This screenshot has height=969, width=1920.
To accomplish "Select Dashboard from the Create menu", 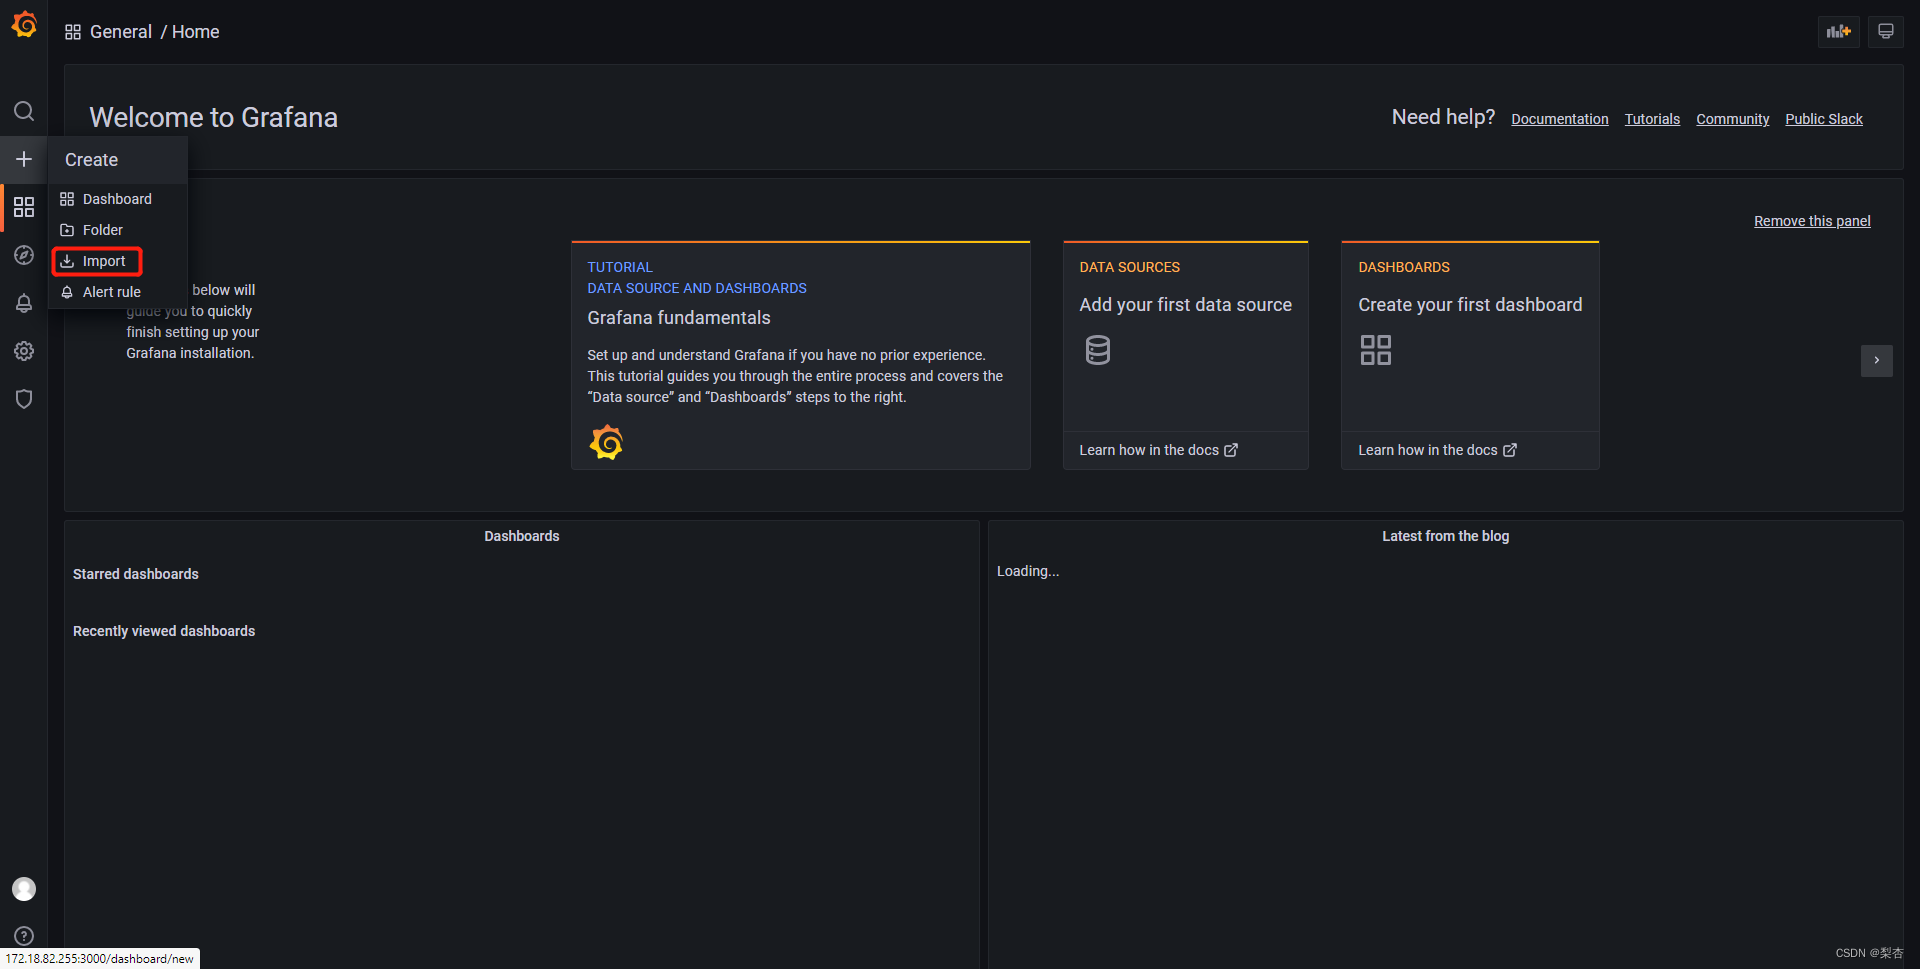I will [118, 199].
